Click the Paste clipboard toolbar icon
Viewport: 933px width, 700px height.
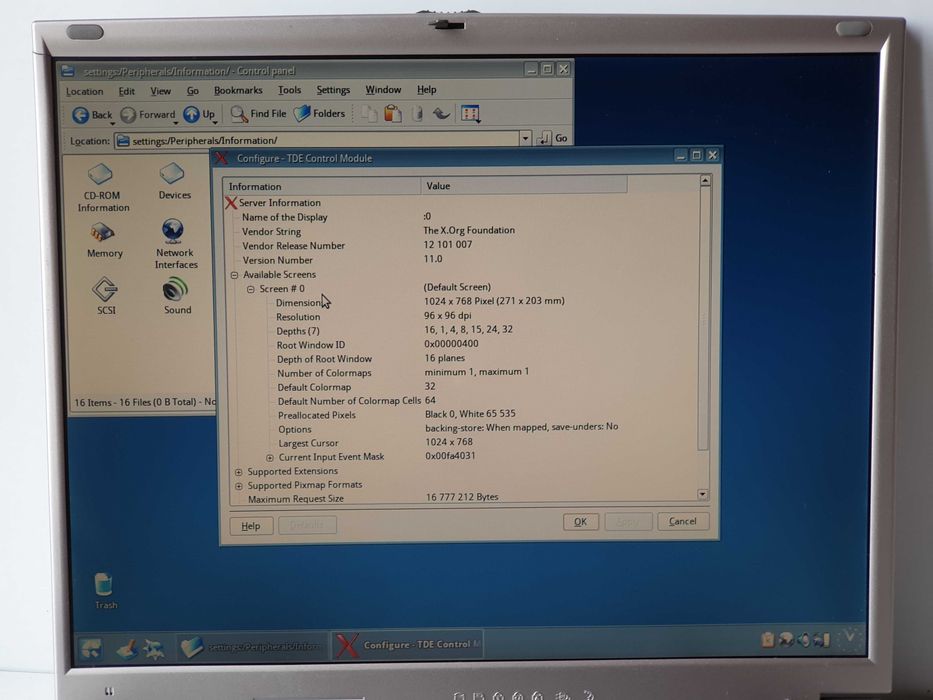[x=392, y=113]
